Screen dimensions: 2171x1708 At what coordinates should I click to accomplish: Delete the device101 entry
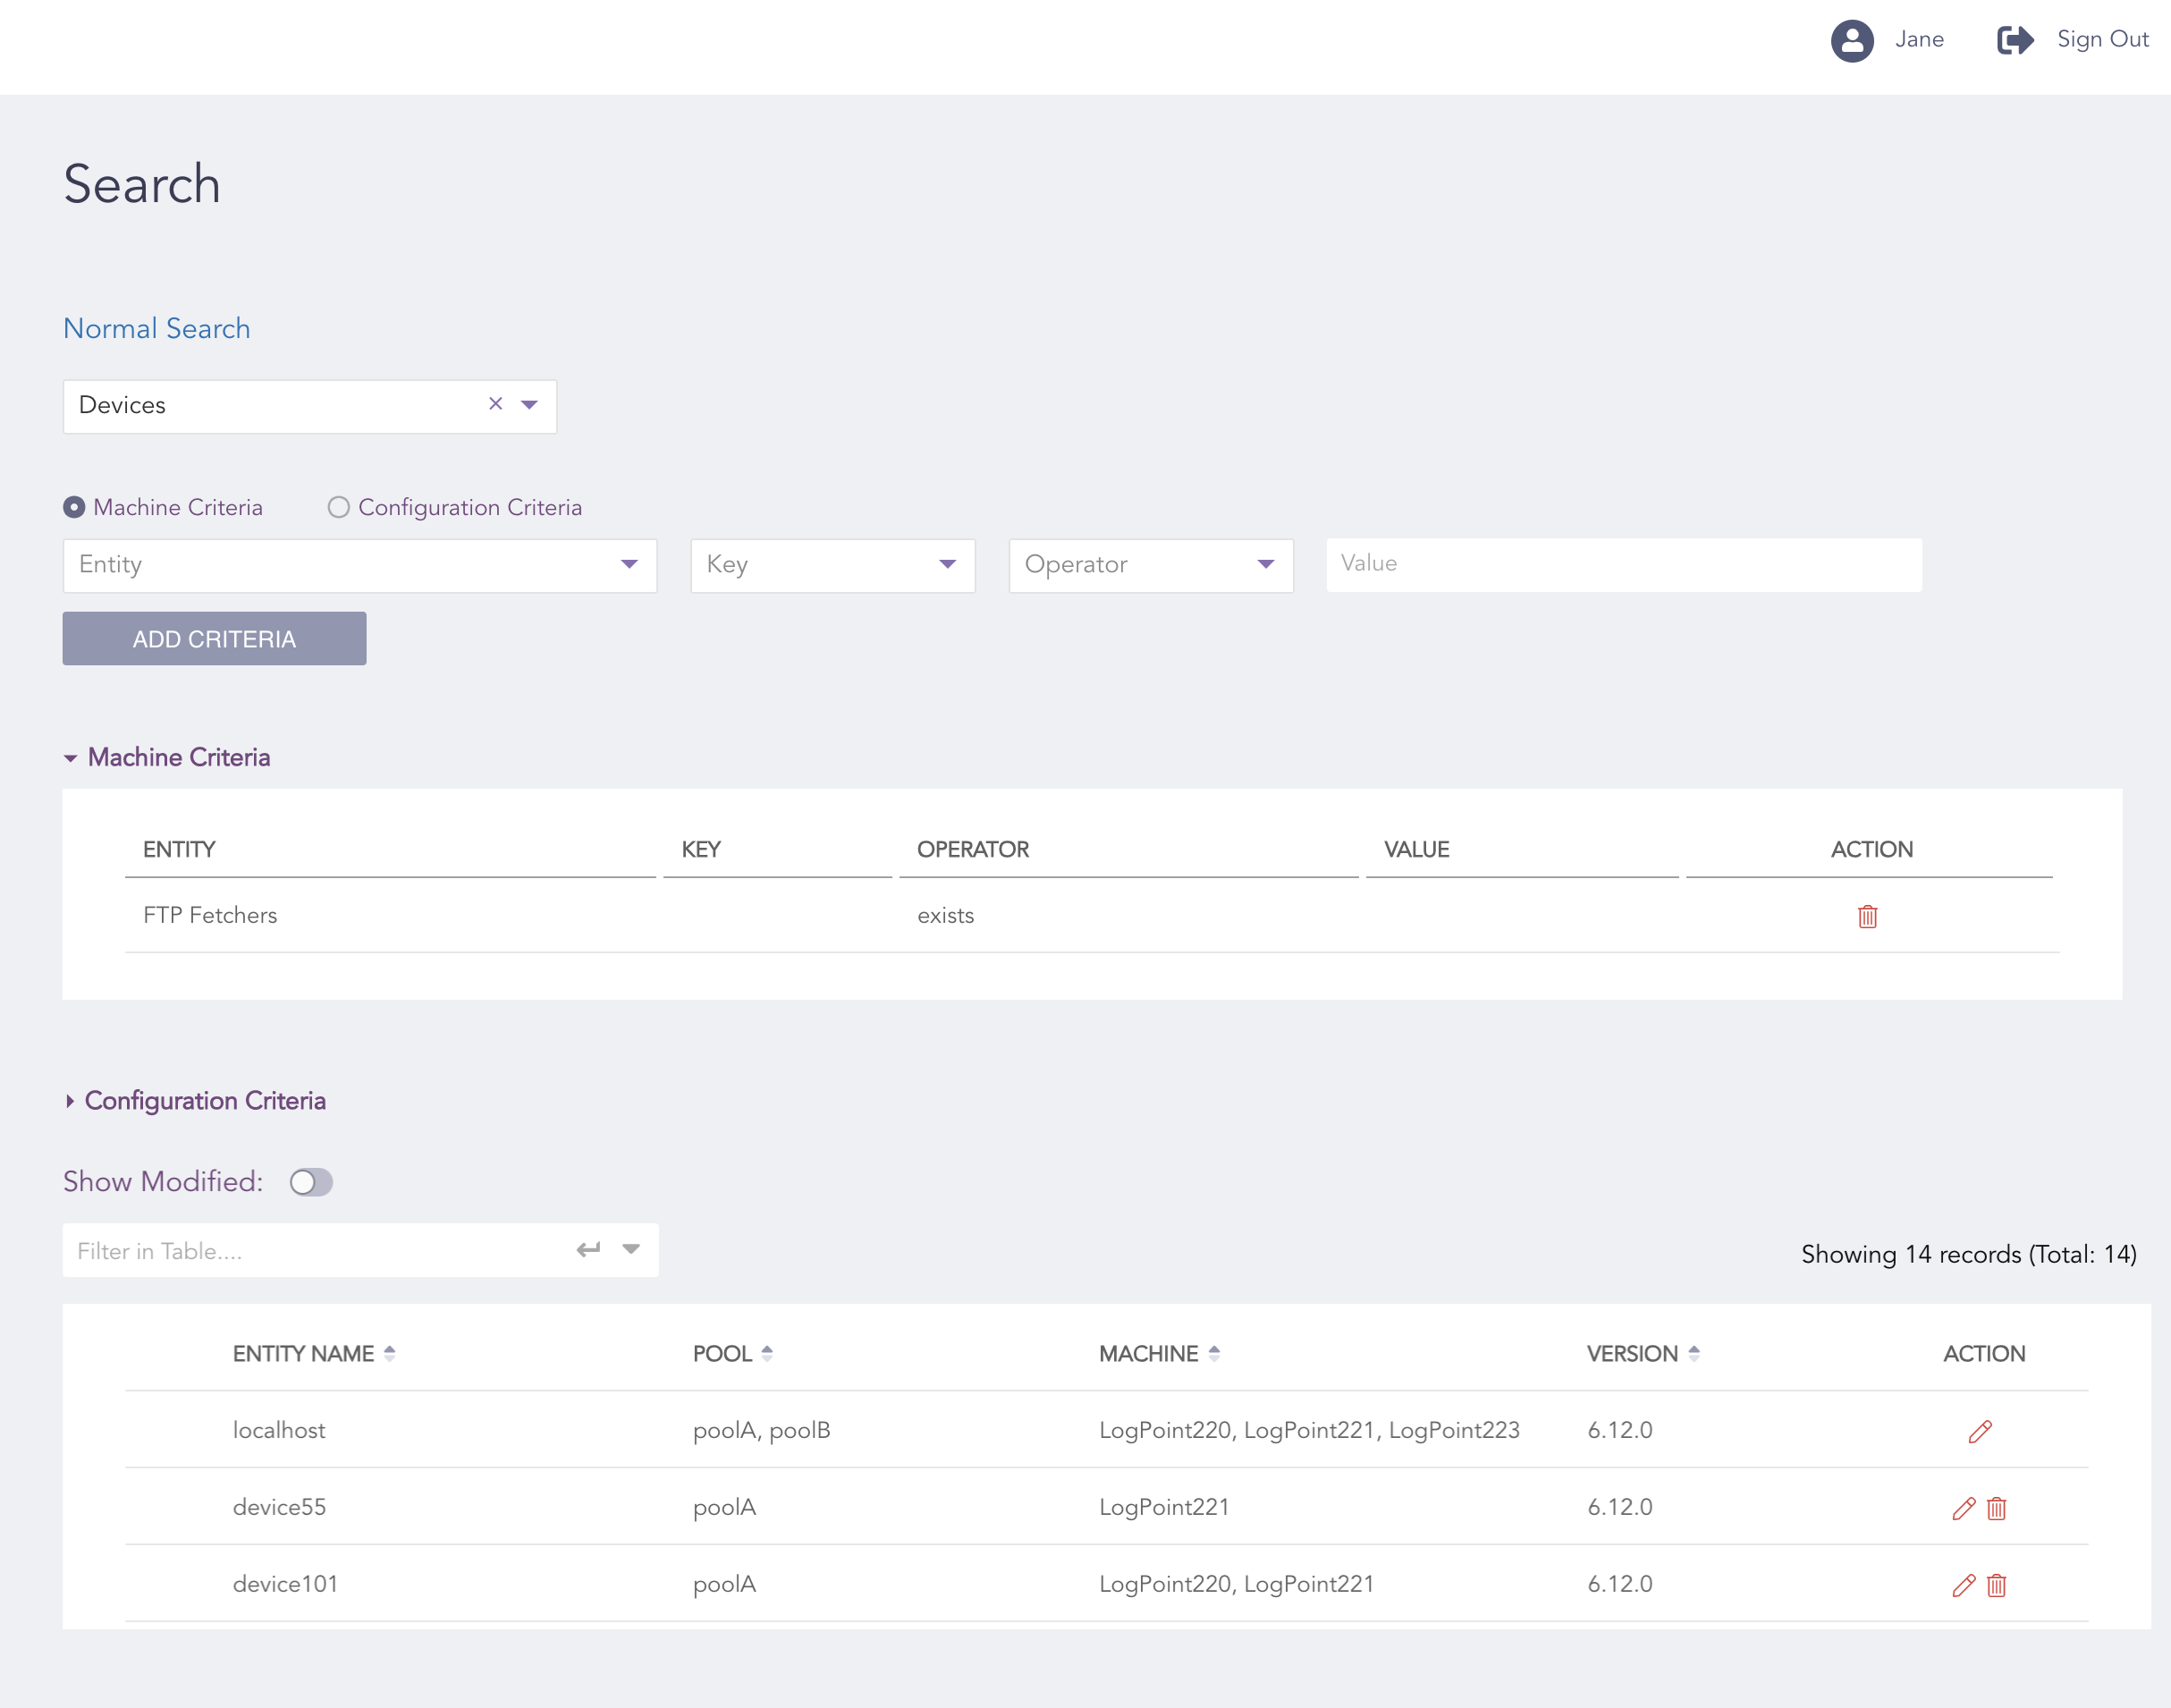(1996, 1585)
